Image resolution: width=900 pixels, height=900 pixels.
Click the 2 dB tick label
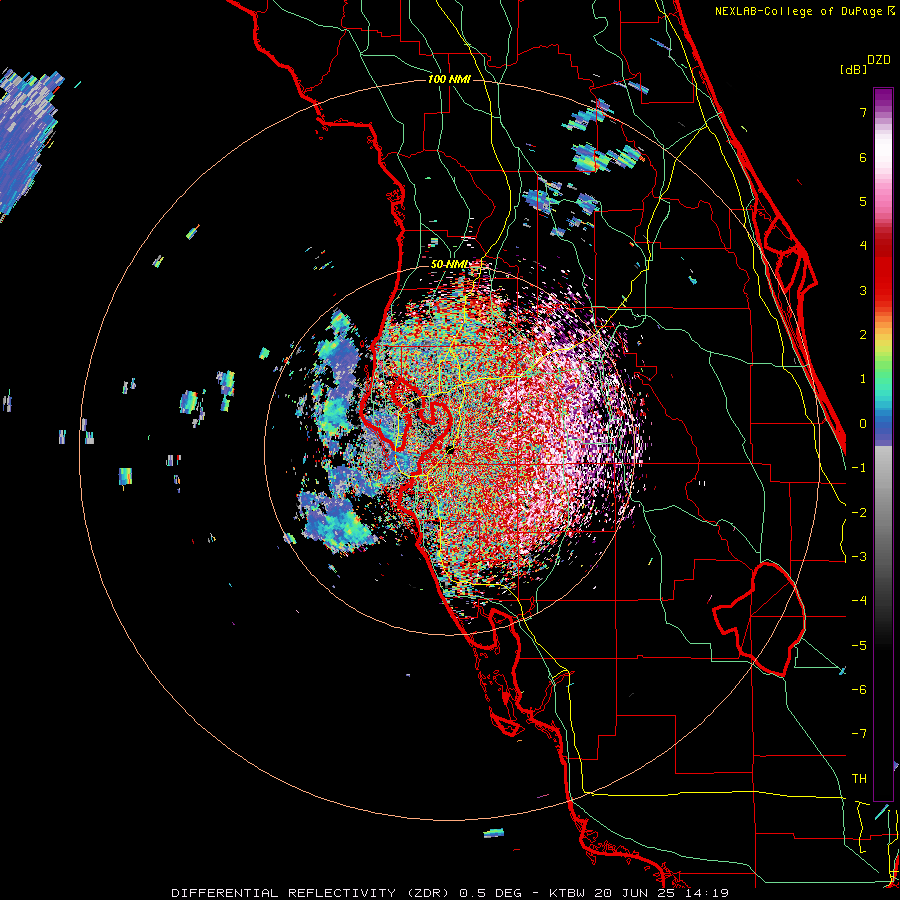pyautogui.click(x=863, y=335)
